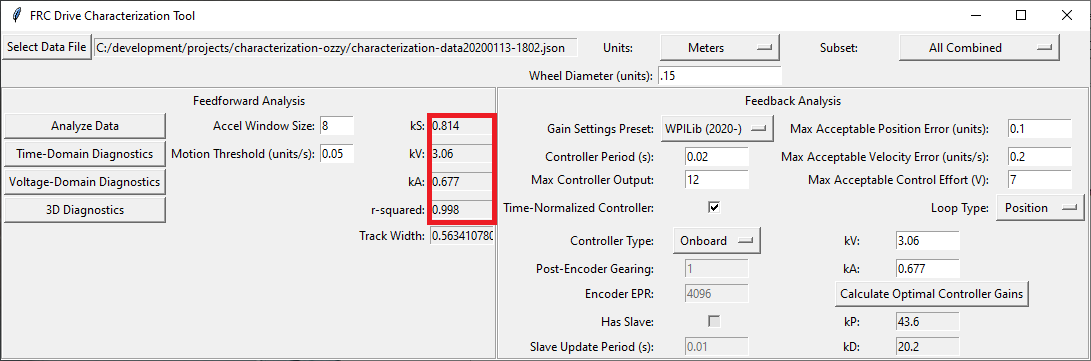The height and width of the screenshot is (361, 1091).
Task: Click the Controller Period field
Action: pos(717,157)
